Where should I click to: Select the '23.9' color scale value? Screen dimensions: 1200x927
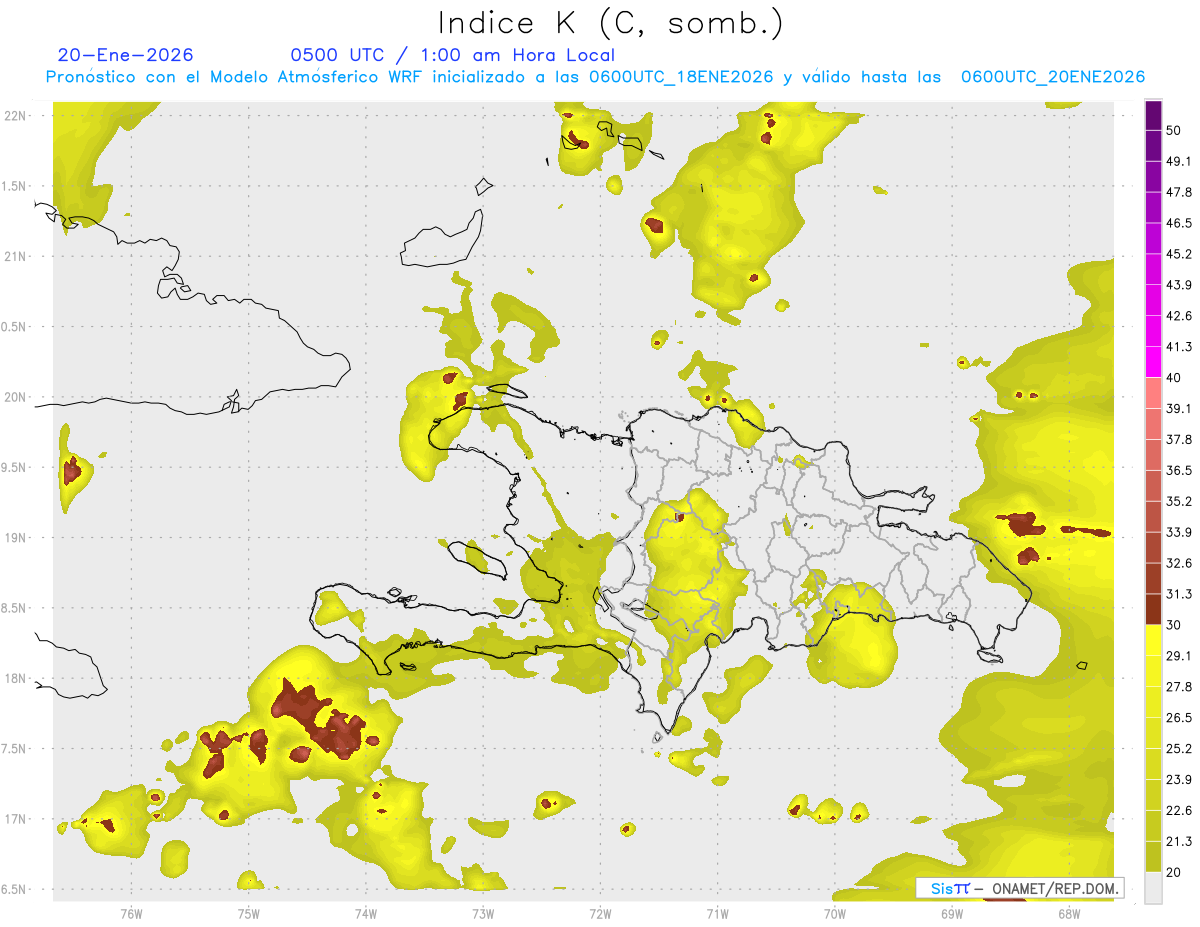(1179, 779)
